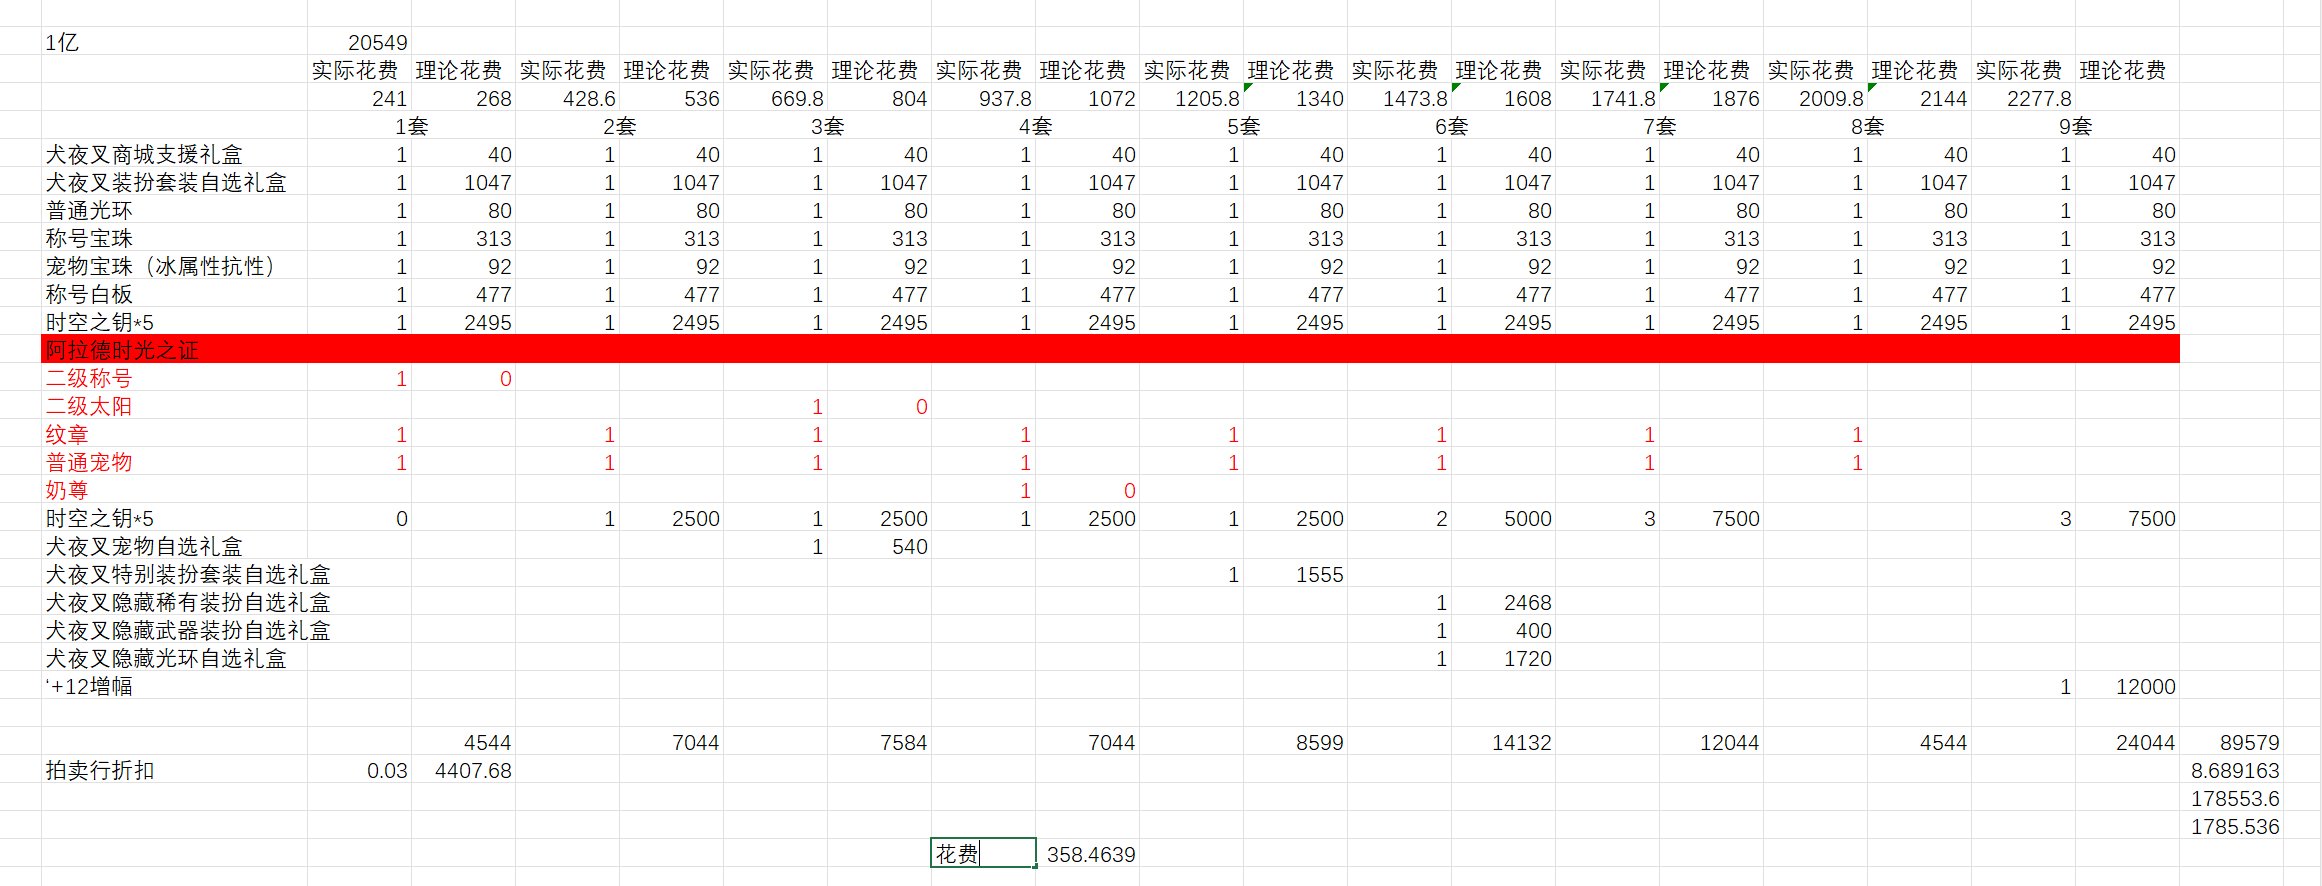Click the 1套 header cell

(412, 127)
